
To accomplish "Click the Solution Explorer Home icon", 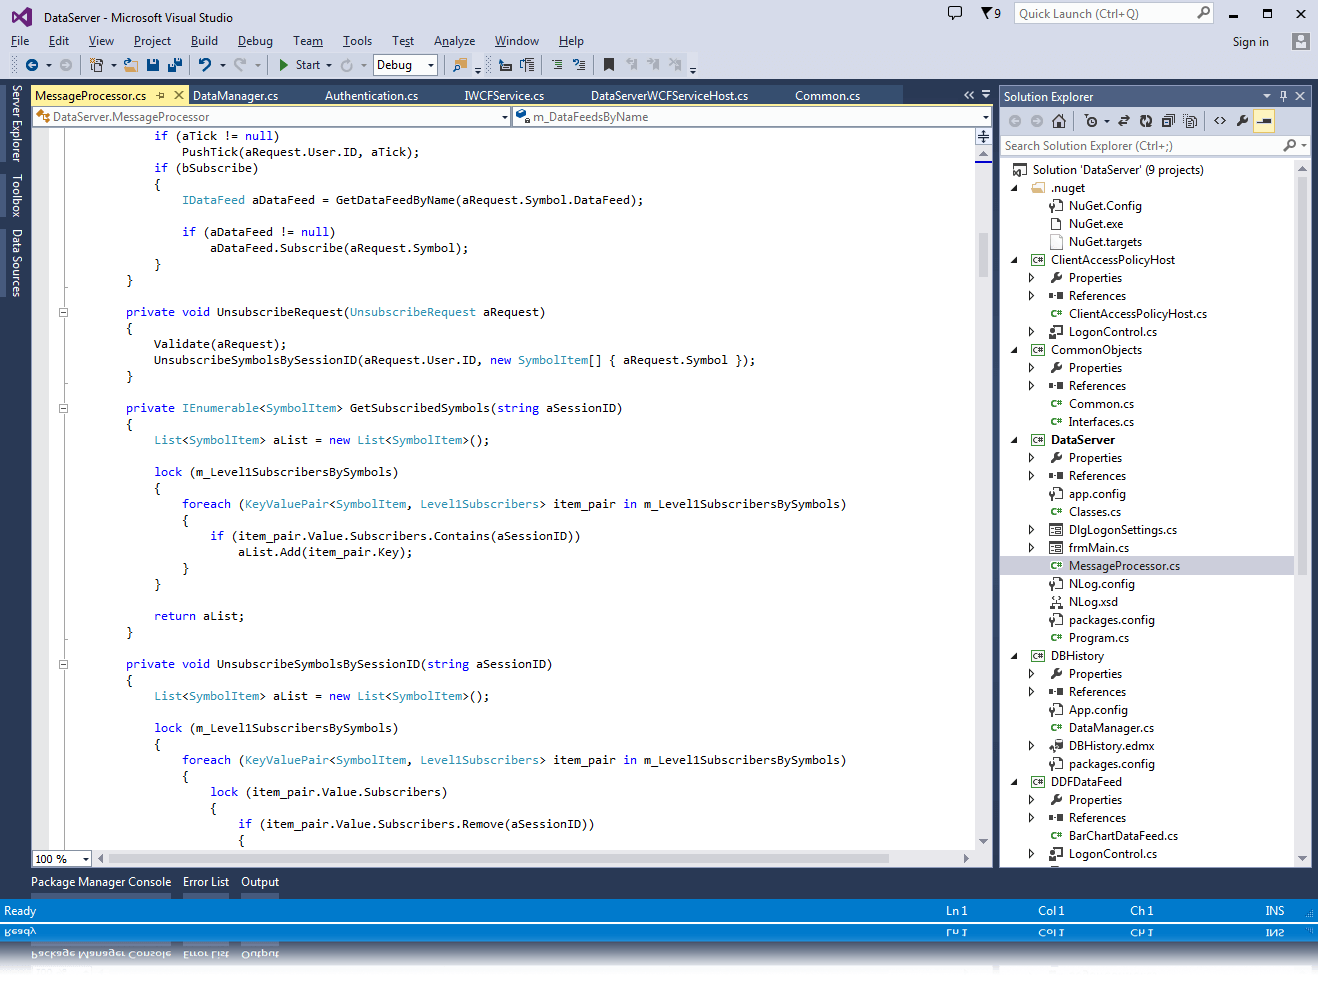I will pyautogui.click(x=1059, y=121).
